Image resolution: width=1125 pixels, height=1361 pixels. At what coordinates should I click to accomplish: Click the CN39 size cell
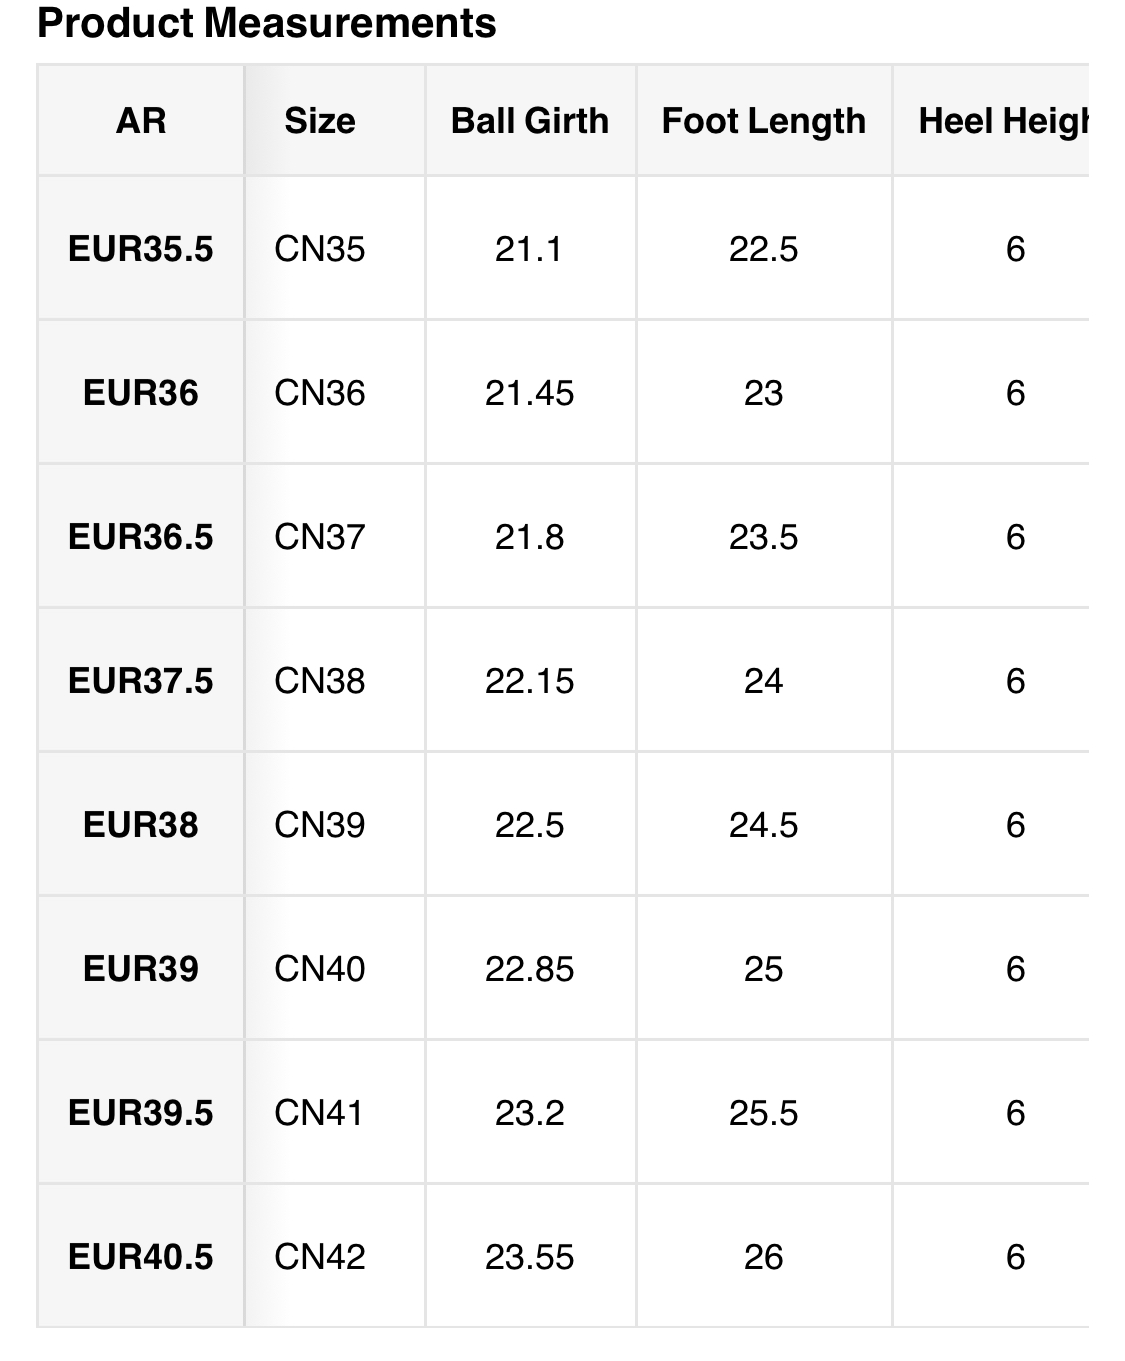pyautogui.click(x=320, y=825)
